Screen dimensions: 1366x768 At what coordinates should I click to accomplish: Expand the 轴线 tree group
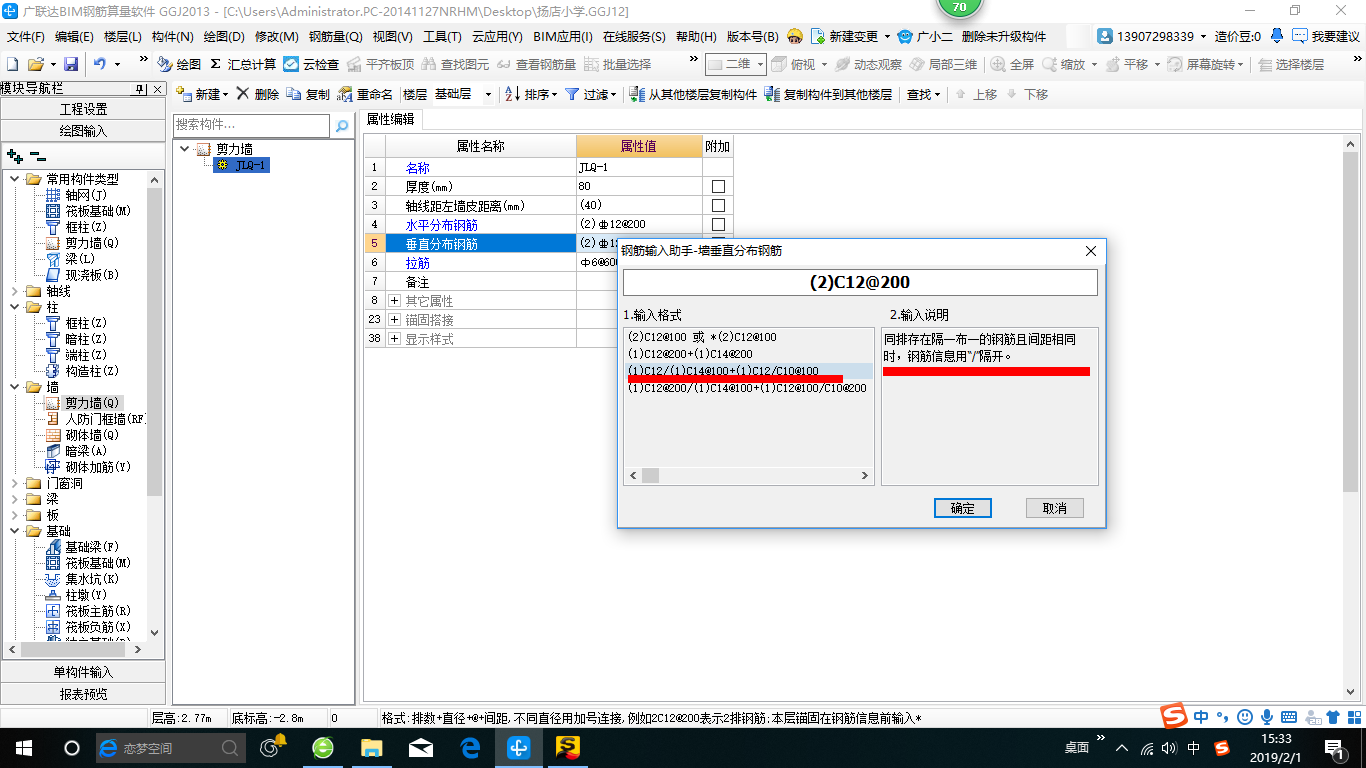[14, 291]
